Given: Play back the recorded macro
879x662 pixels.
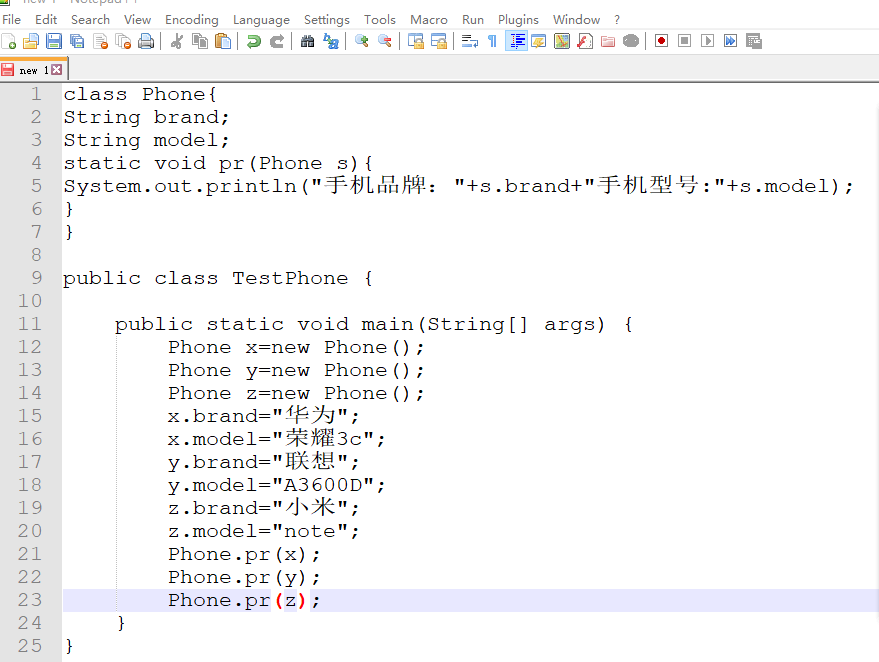Looking at the screenshot, I should (707, 41).
